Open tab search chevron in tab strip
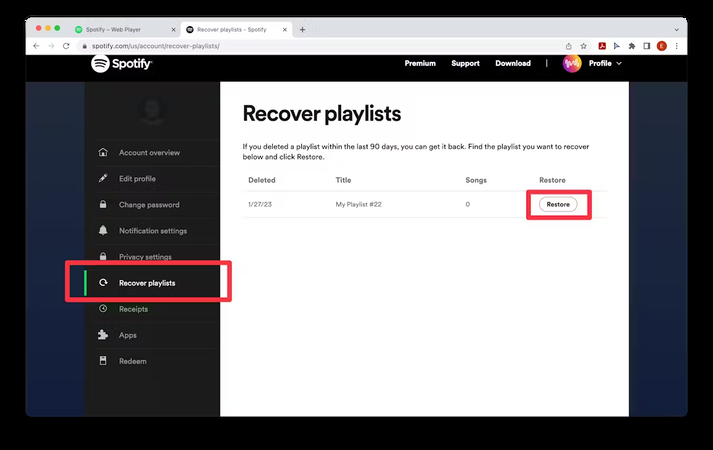 click(x=677, y=30)
